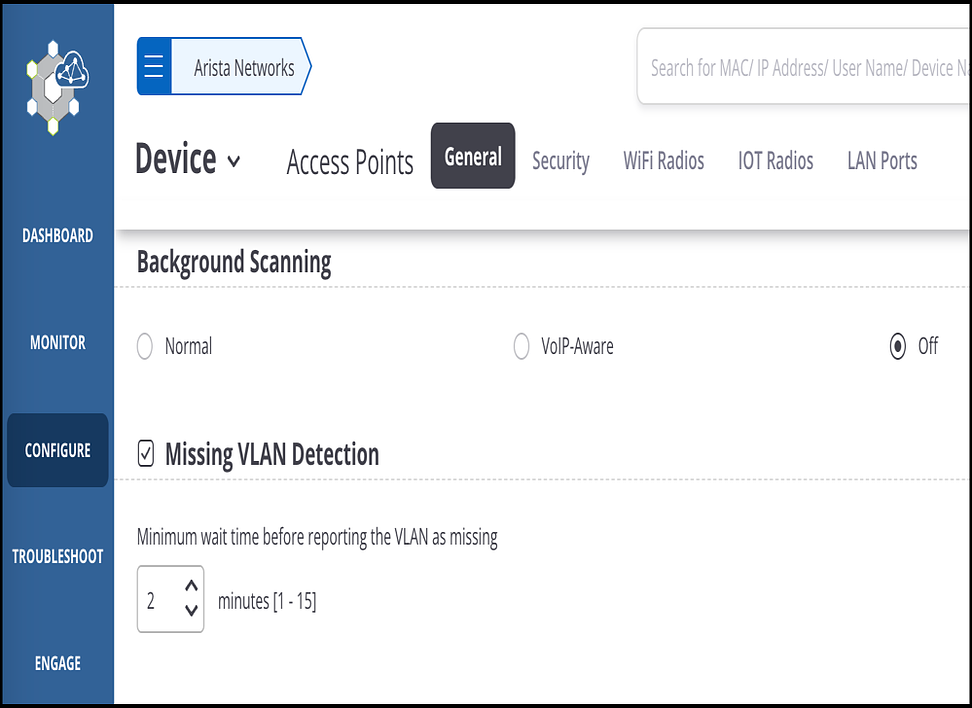Open the Monitor section in the sidebar
Image resolution: width=972 pixels, height=708 pixels.
click(x=57, y=342)
